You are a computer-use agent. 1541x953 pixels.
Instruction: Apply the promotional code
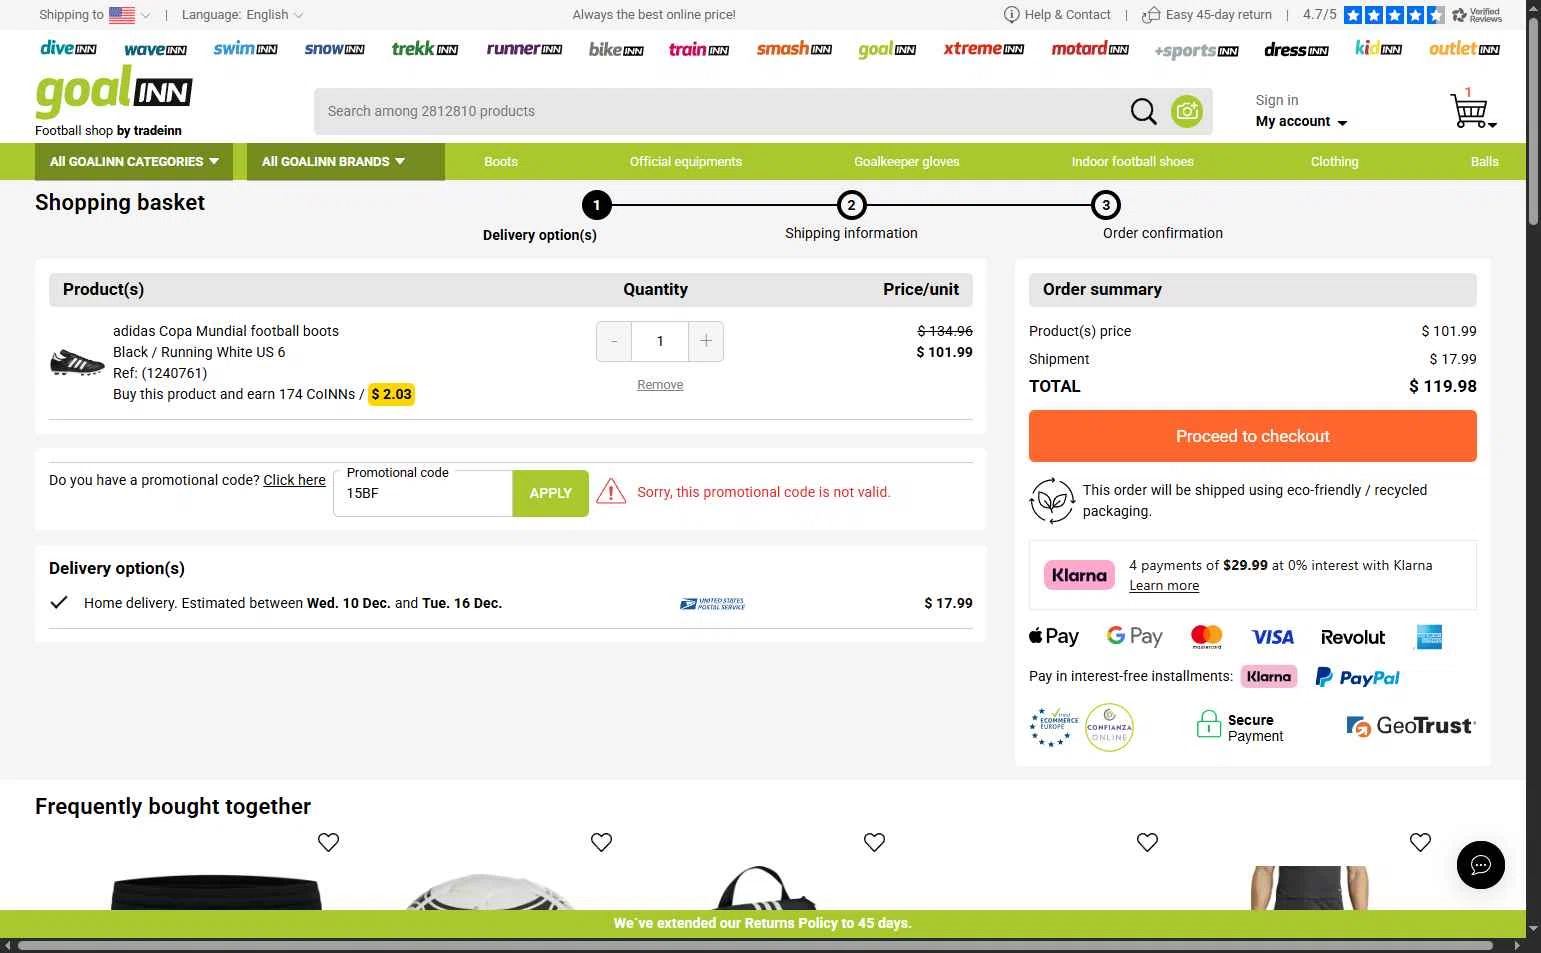tap(551, 493)
